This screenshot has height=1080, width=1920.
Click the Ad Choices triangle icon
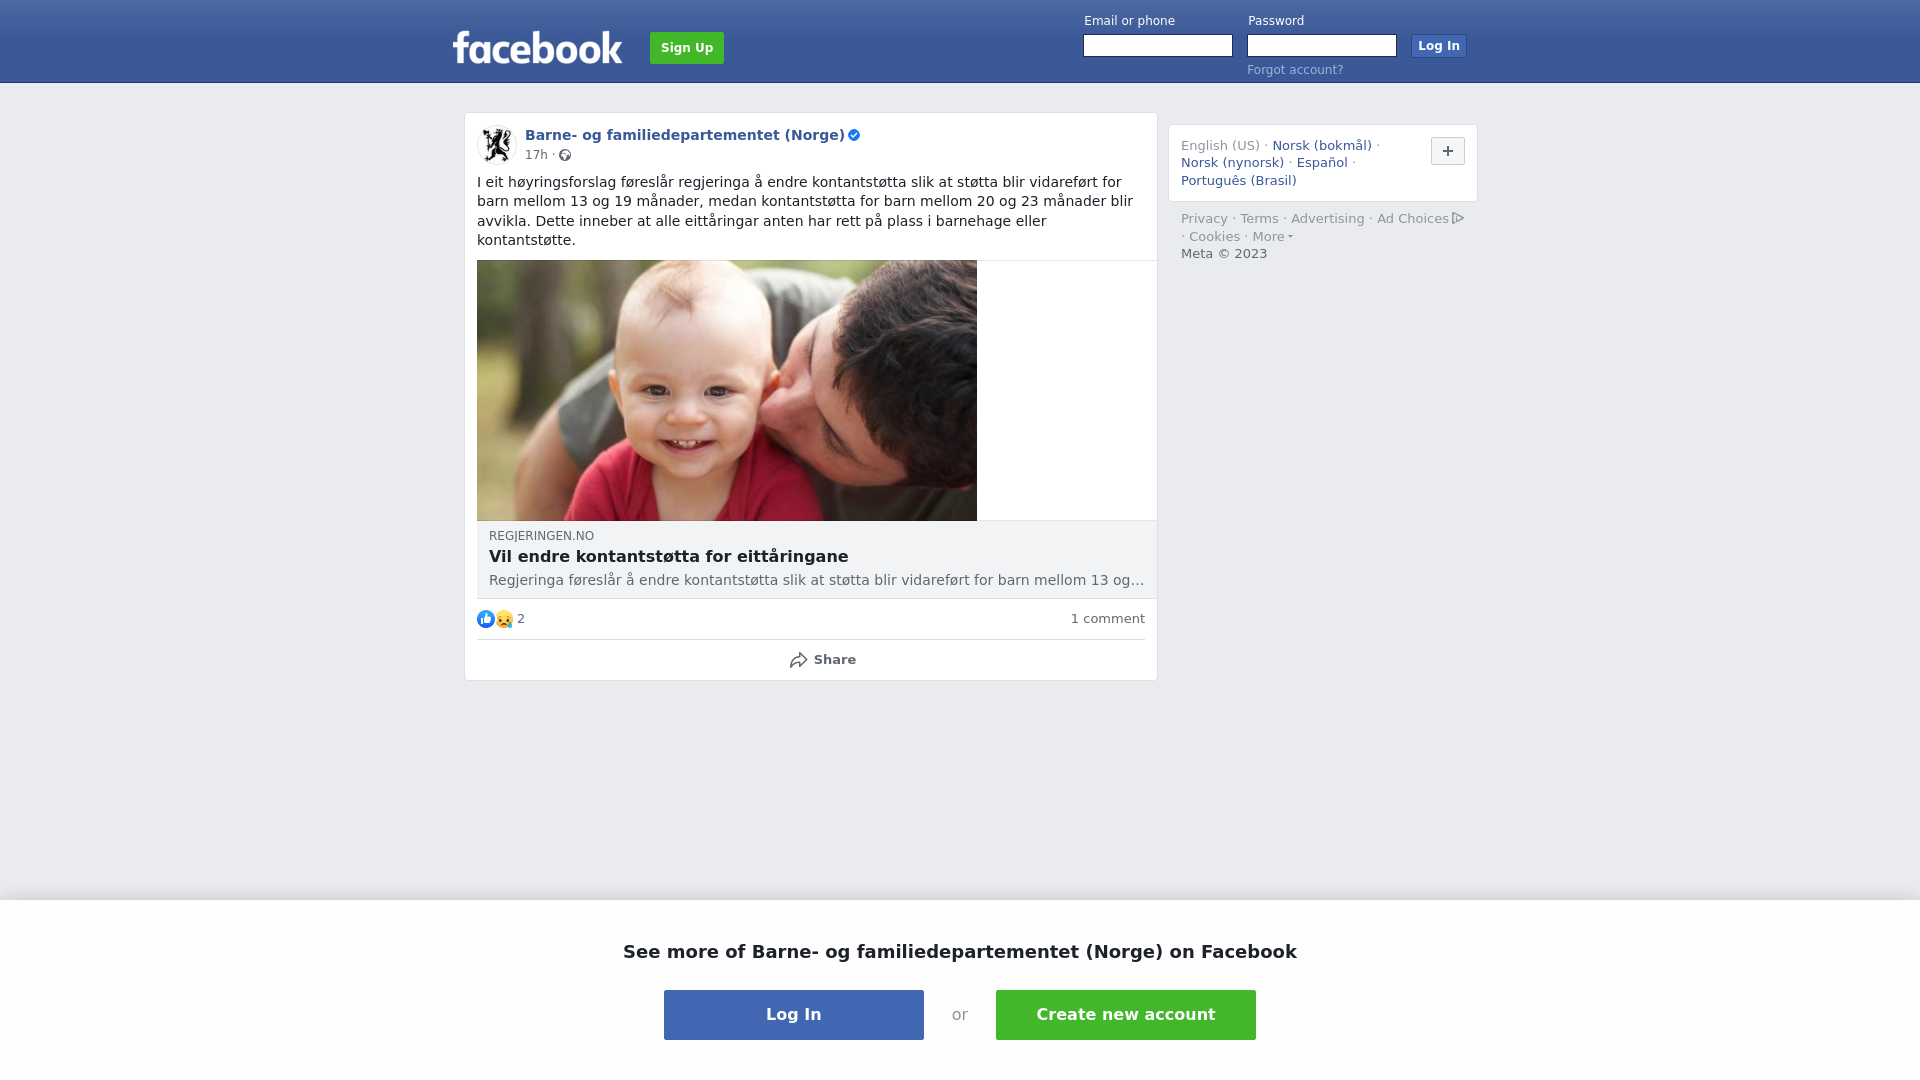click(1458, 218)
